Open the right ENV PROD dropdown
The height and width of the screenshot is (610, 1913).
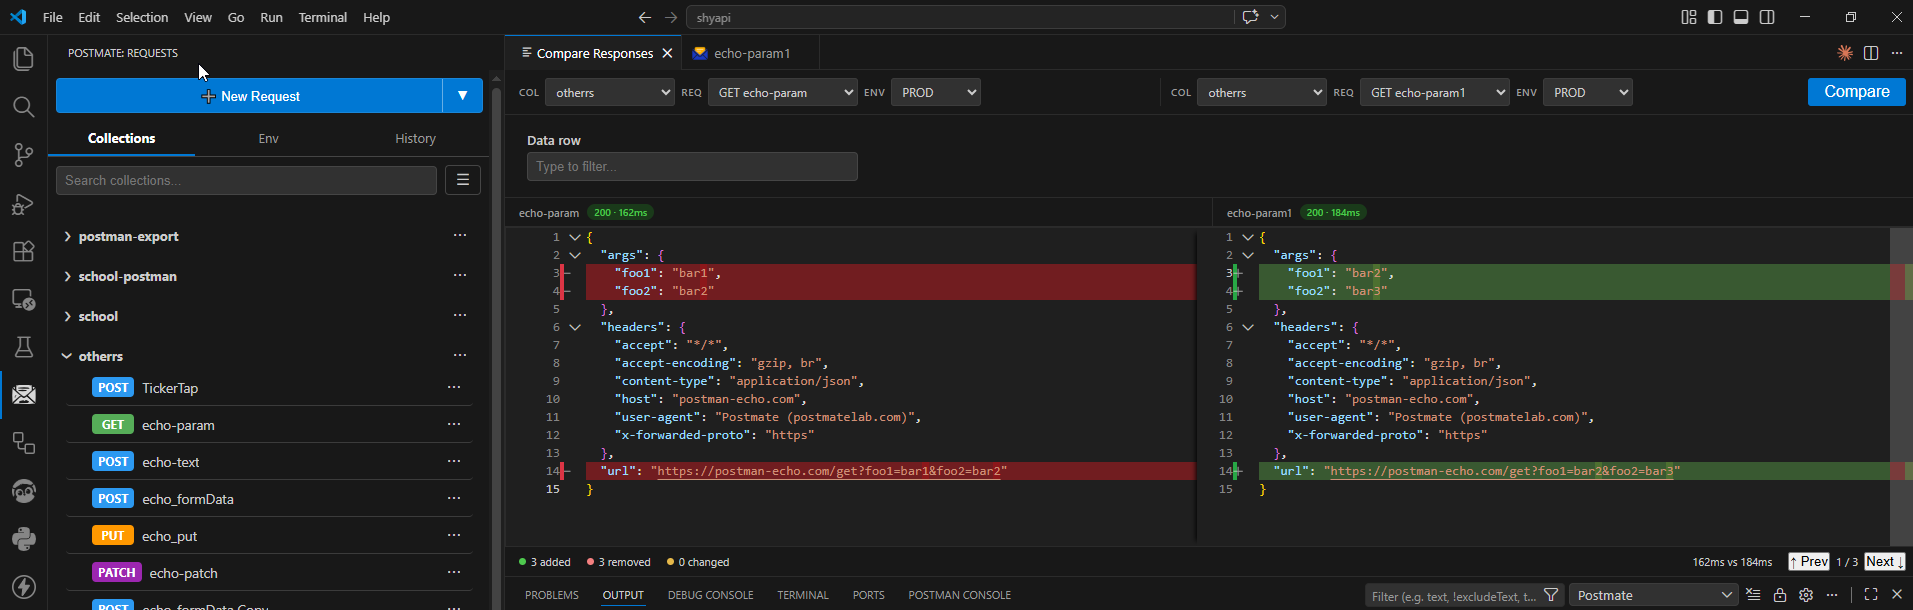click(x=1587, y=92)
